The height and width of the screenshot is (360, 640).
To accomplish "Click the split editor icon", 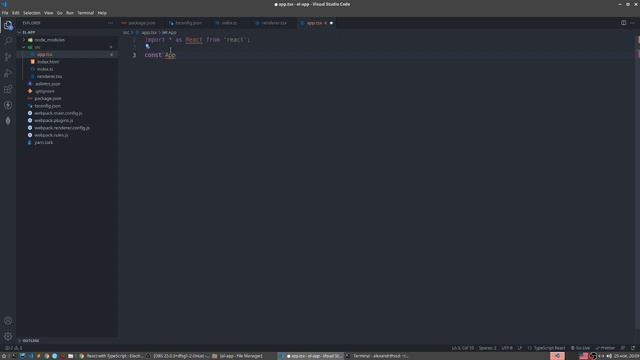I will pos(624,23).
